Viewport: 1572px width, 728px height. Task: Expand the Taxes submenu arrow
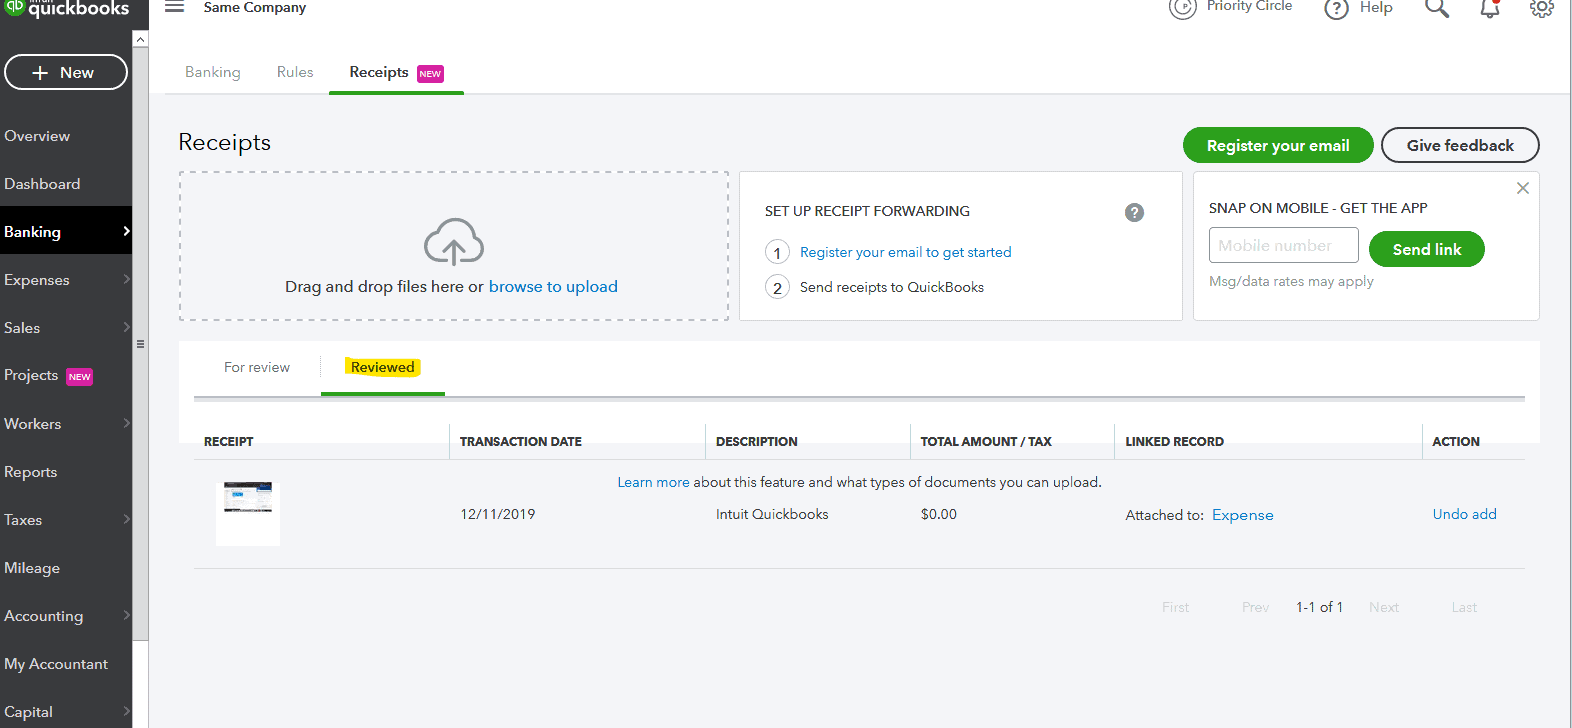point(126,519)
